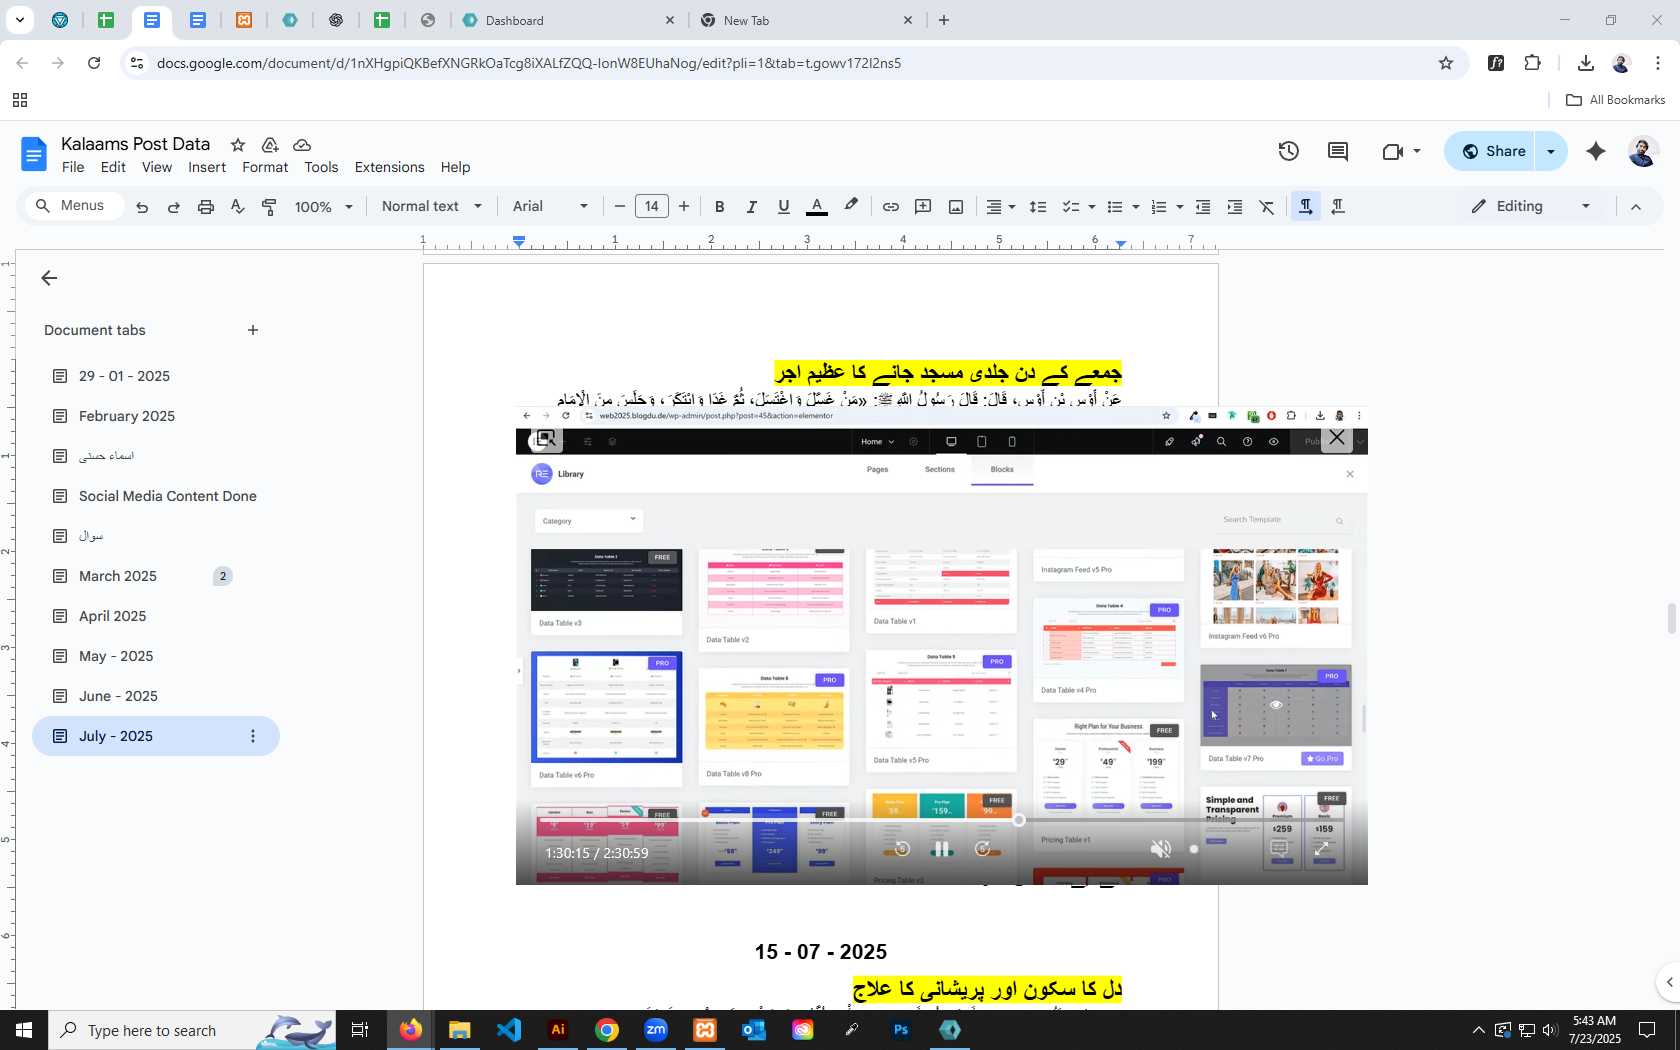Increase the font size with the plus button
Image resolution: width=1680 pixels, height=1050 pixels.
pos(684,207)
